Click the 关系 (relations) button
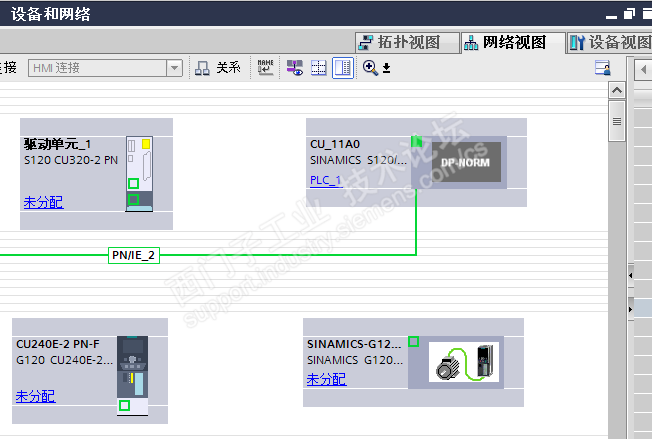This screenshot has height=439, width=652. (218, 68)
